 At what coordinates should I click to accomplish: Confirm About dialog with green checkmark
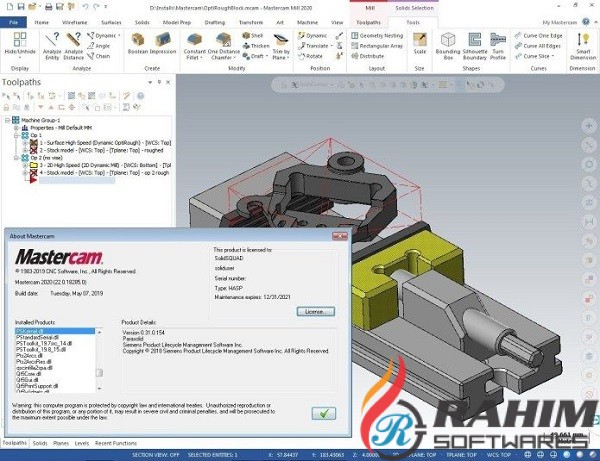click(x=323, y=411)
